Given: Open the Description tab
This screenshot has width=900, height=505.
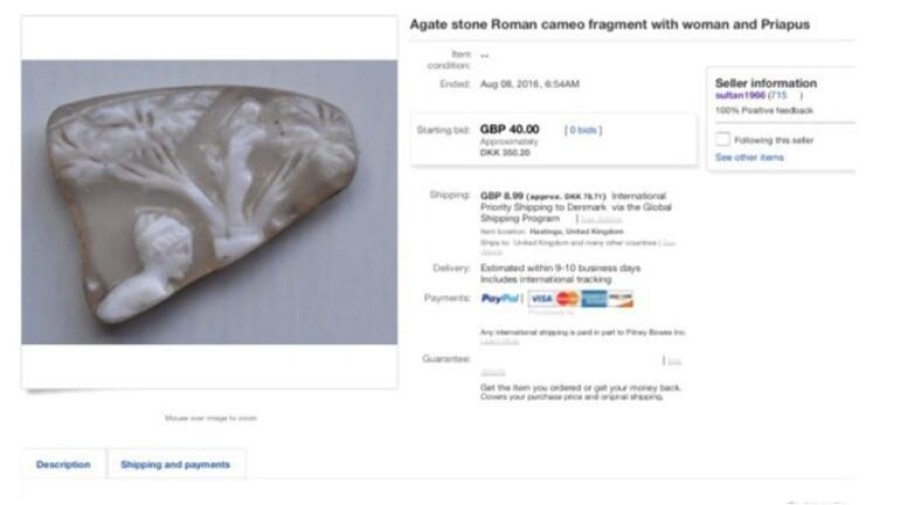Looking at the screenshot, I should 63,465.
